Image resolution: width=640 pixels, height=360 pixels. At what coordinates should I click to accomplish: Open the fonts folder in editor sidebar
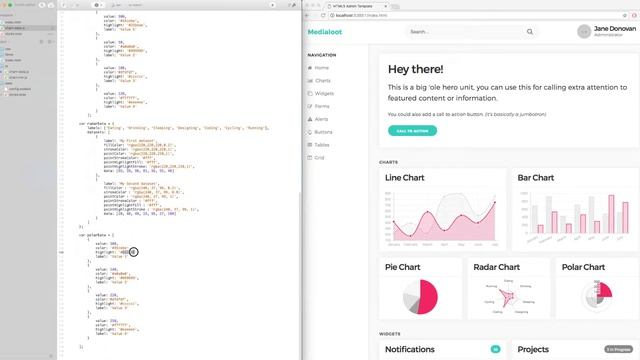pos(9,54)
